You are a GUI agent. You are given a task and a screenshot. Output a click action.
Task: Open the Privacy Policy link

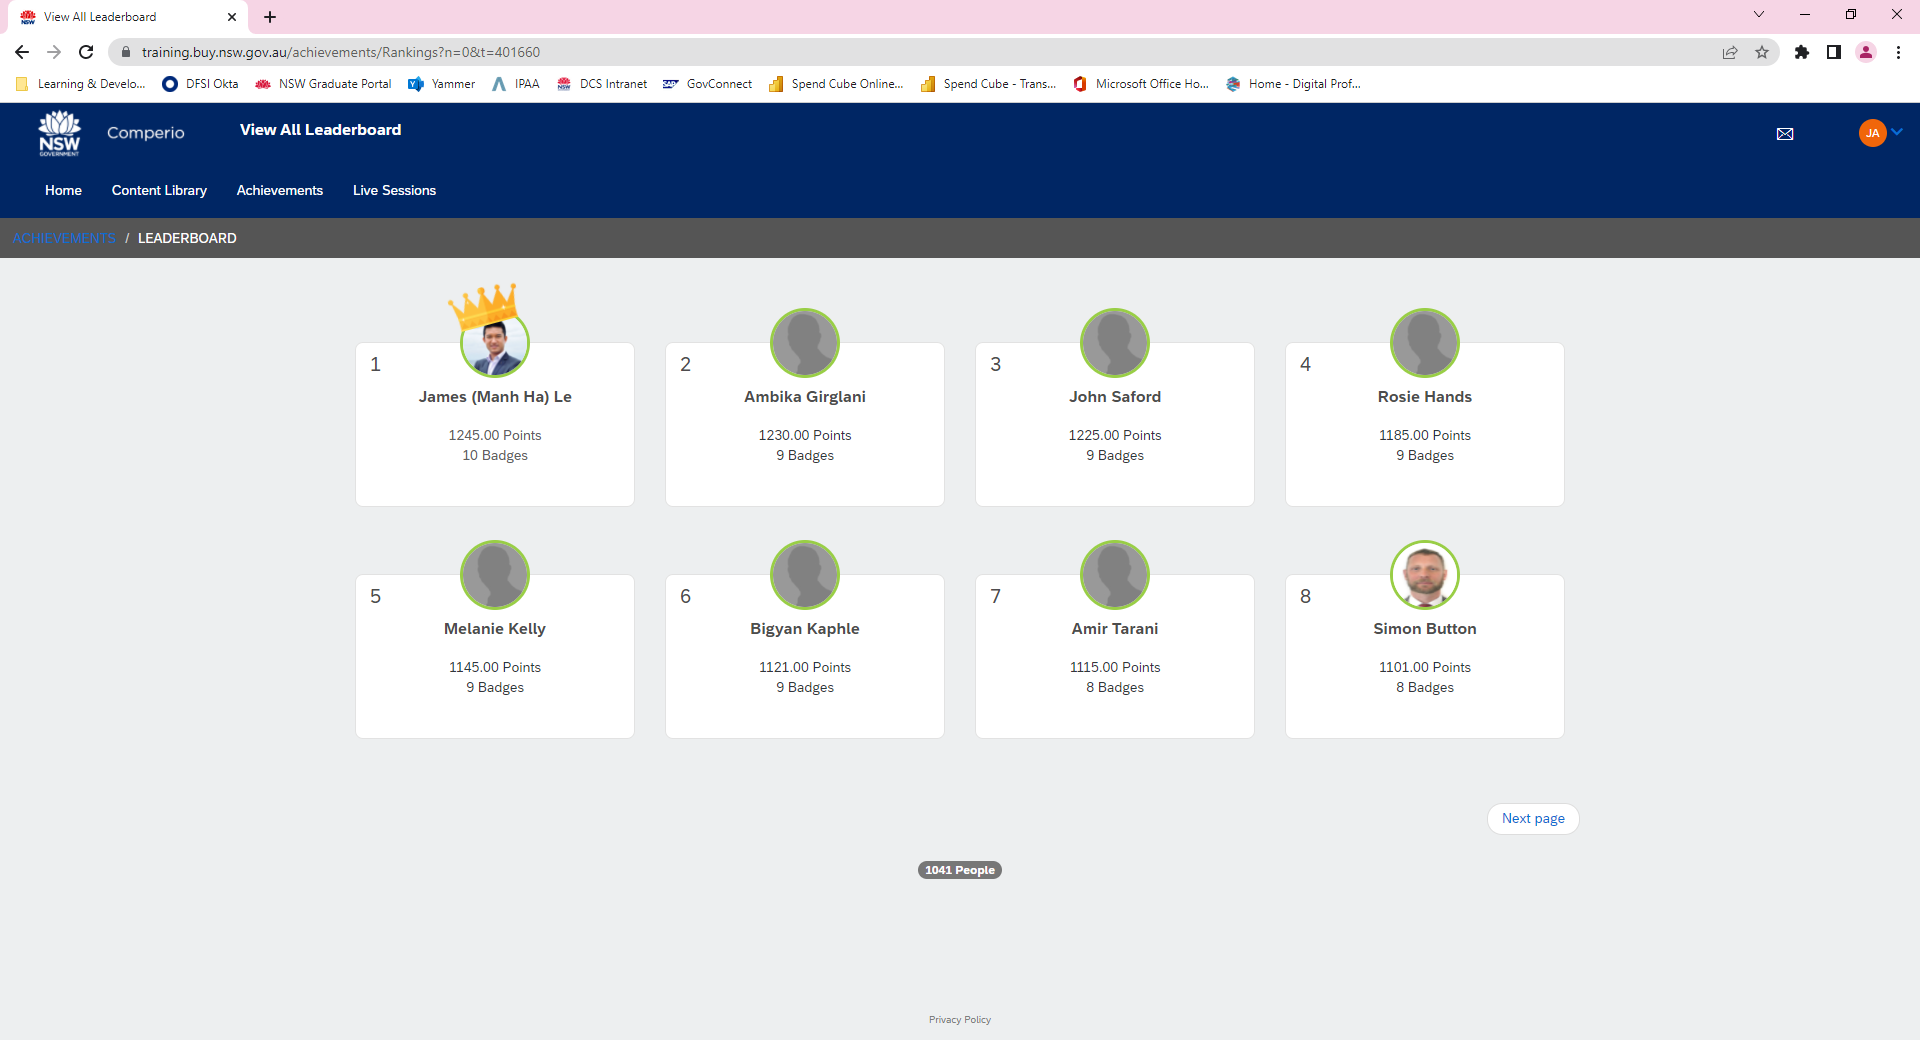coord(959,1019)
